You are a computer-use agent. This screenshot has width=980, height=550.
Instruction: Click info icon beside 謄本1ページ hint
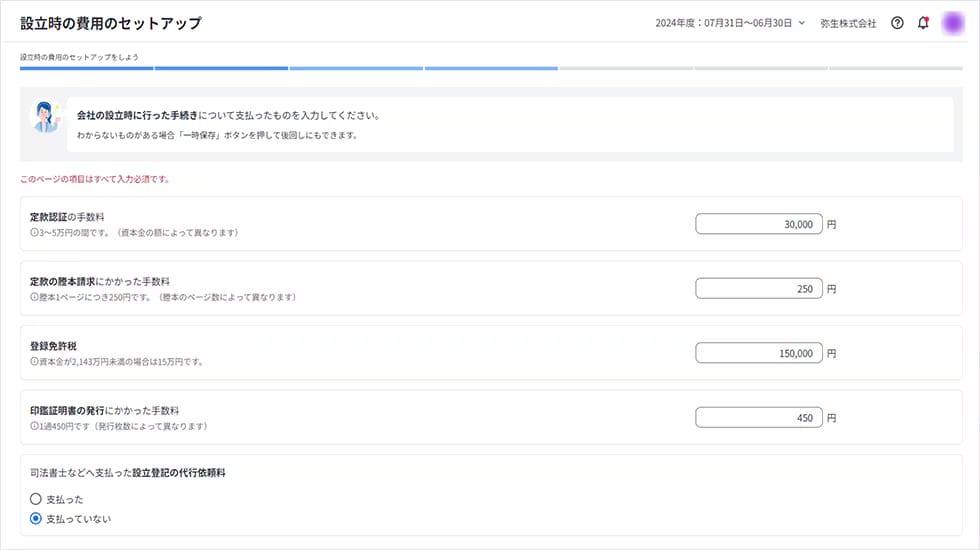(34, 298)
